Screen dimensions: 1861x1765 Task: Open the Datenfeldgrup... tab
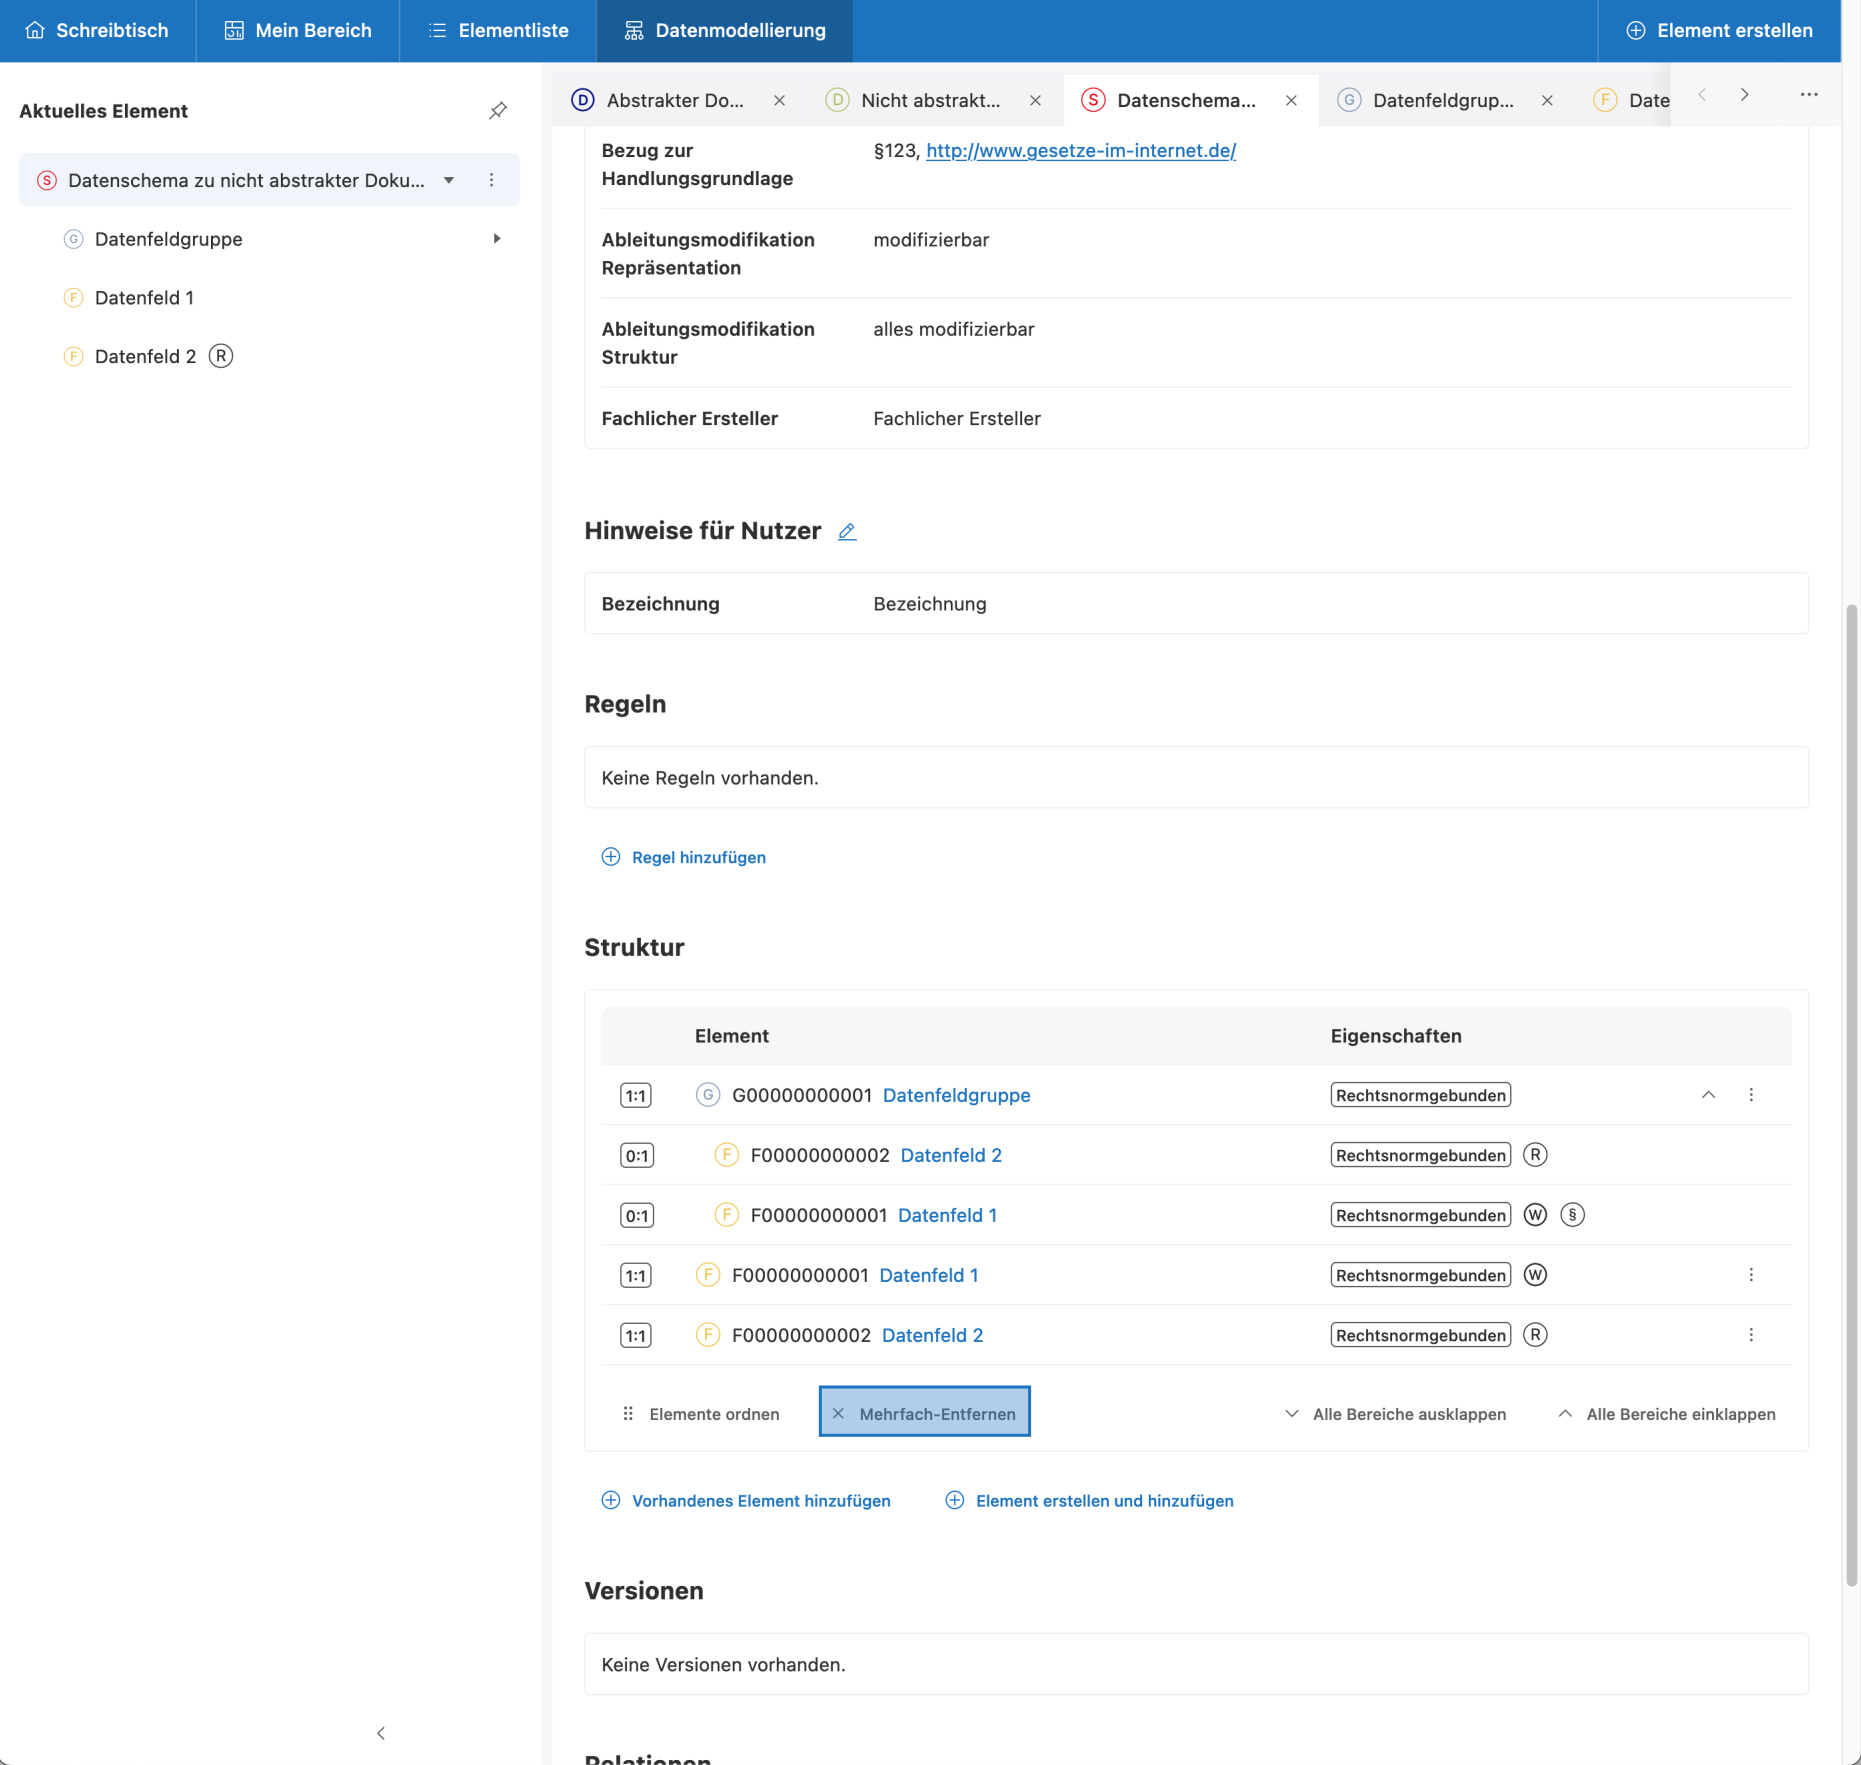coord(1441,100)
